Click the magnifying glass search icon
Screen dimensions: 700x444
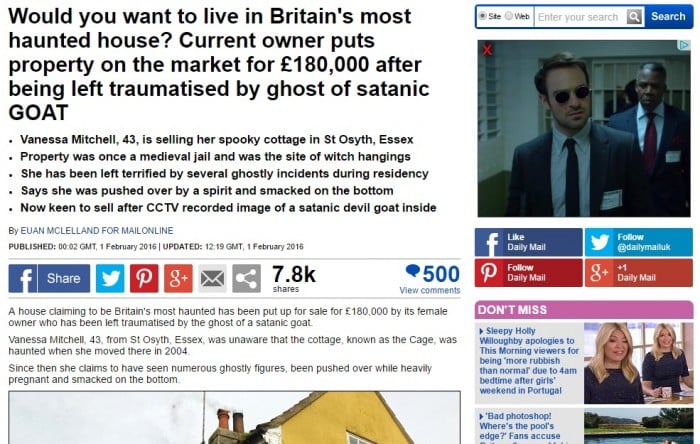634,17
